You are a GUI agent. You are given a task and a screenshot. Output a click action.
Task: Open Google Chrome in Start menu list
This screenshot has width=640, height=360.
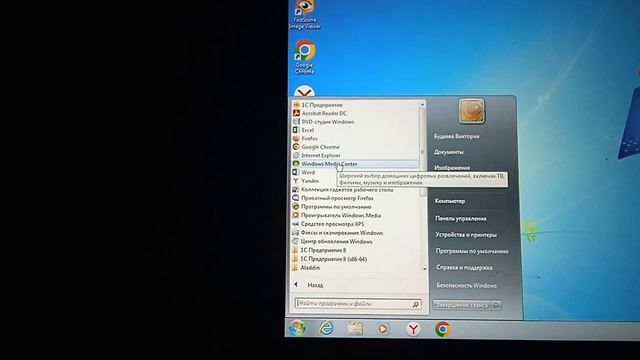[316, 147]
